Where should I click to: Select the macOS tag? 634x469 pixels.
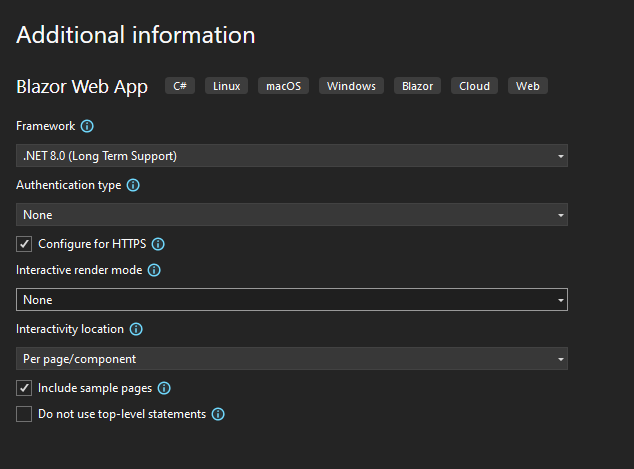point(283,86)
